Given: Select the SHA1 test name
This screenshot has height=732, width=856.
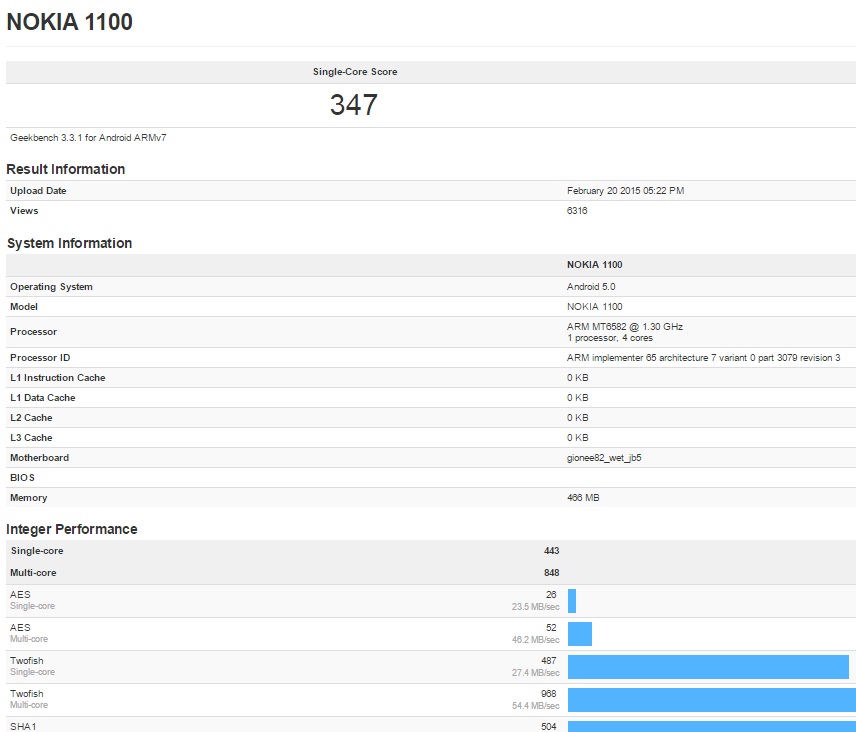Looking at the screenshot, I should click(x=23, y=727).
